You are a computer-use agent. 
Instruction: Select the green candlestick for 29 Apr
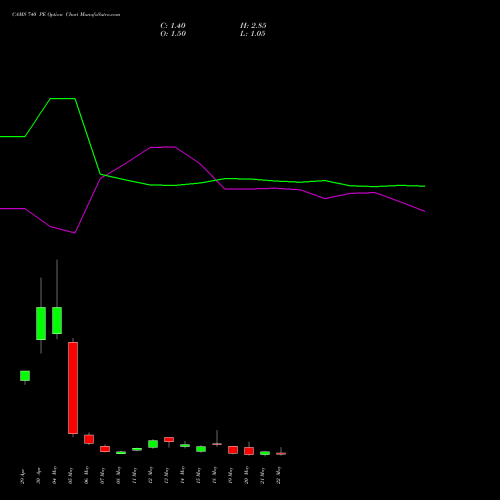(25, 376)
